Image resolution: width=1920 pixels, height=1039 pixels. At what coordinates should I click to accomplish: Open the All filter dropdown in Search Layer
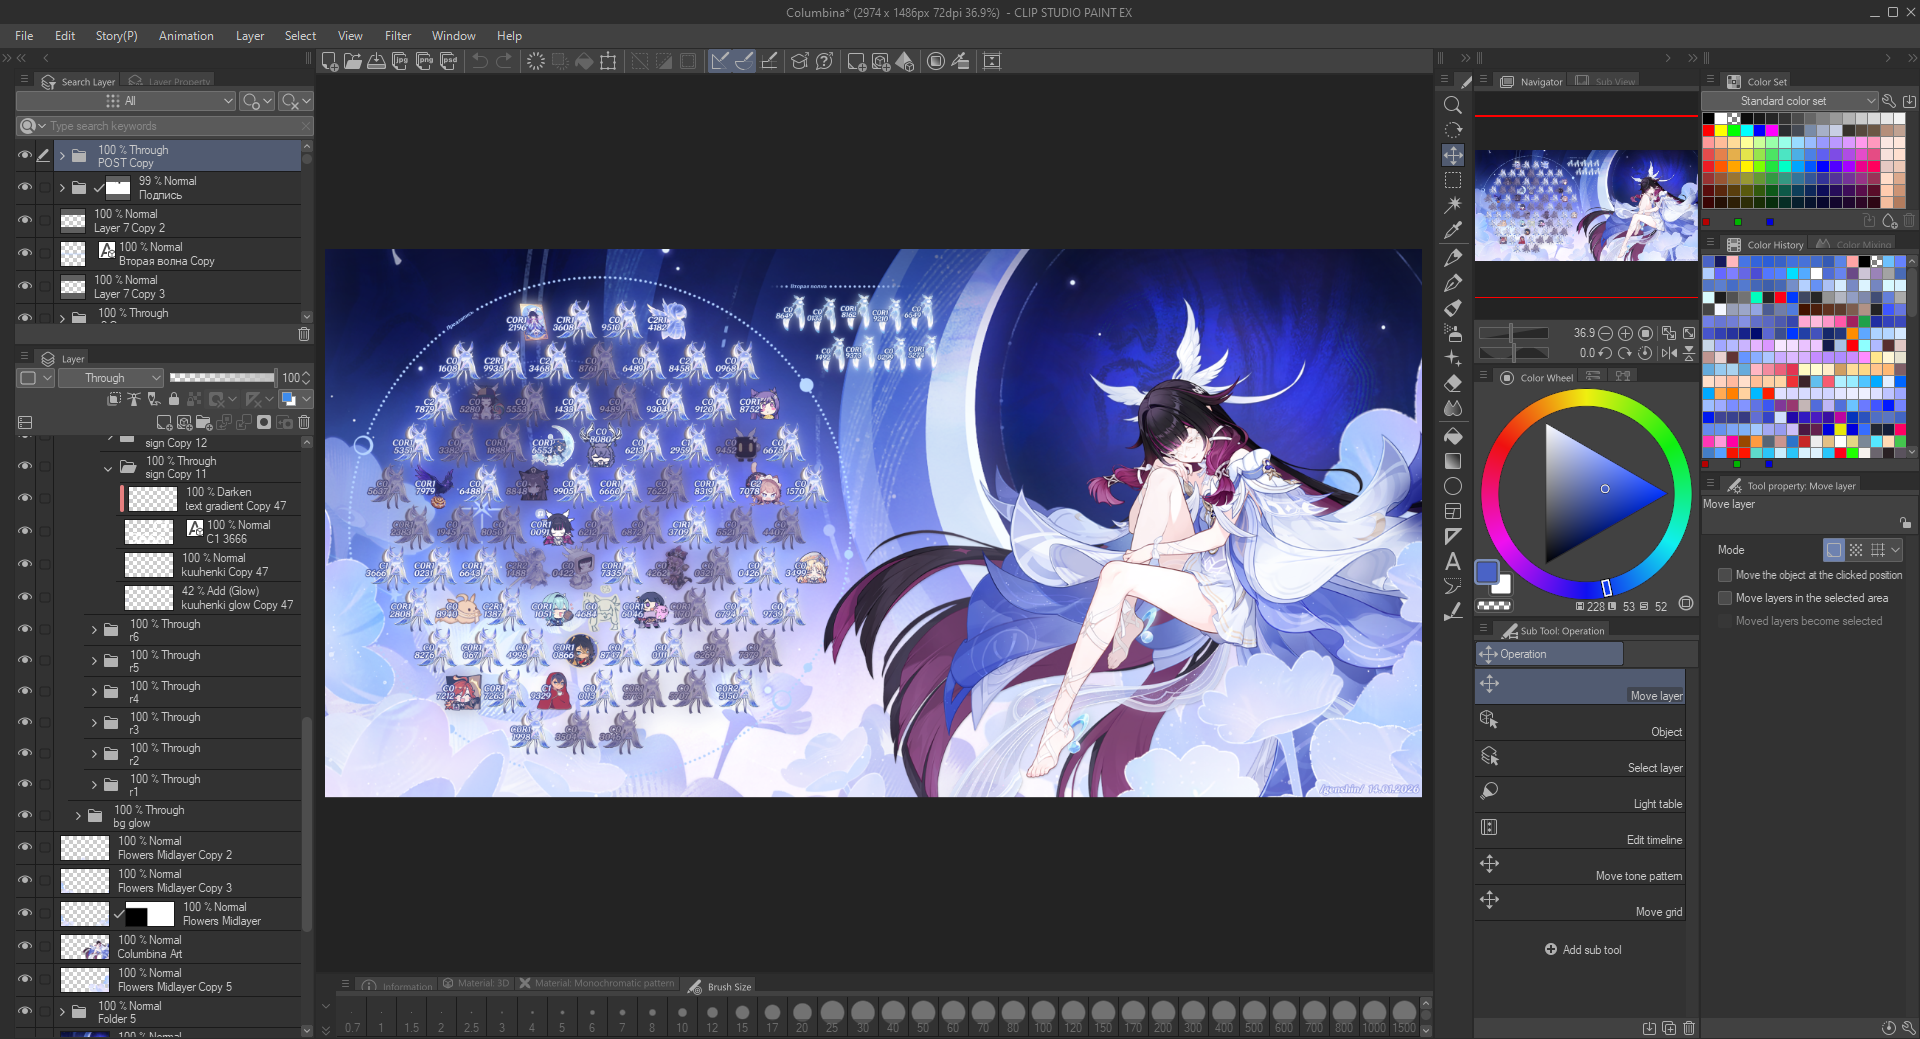pos(126,101)
